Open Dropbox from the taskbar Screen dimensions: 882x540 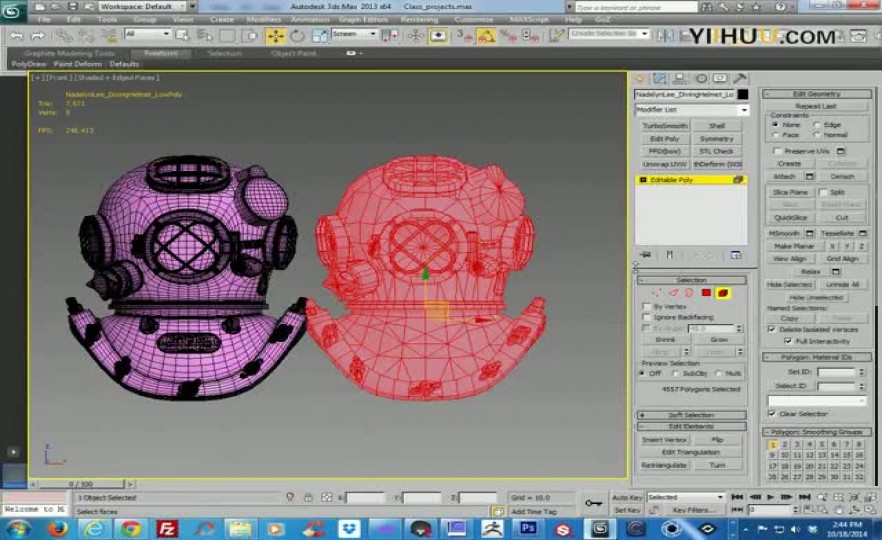tap(350, 528)
